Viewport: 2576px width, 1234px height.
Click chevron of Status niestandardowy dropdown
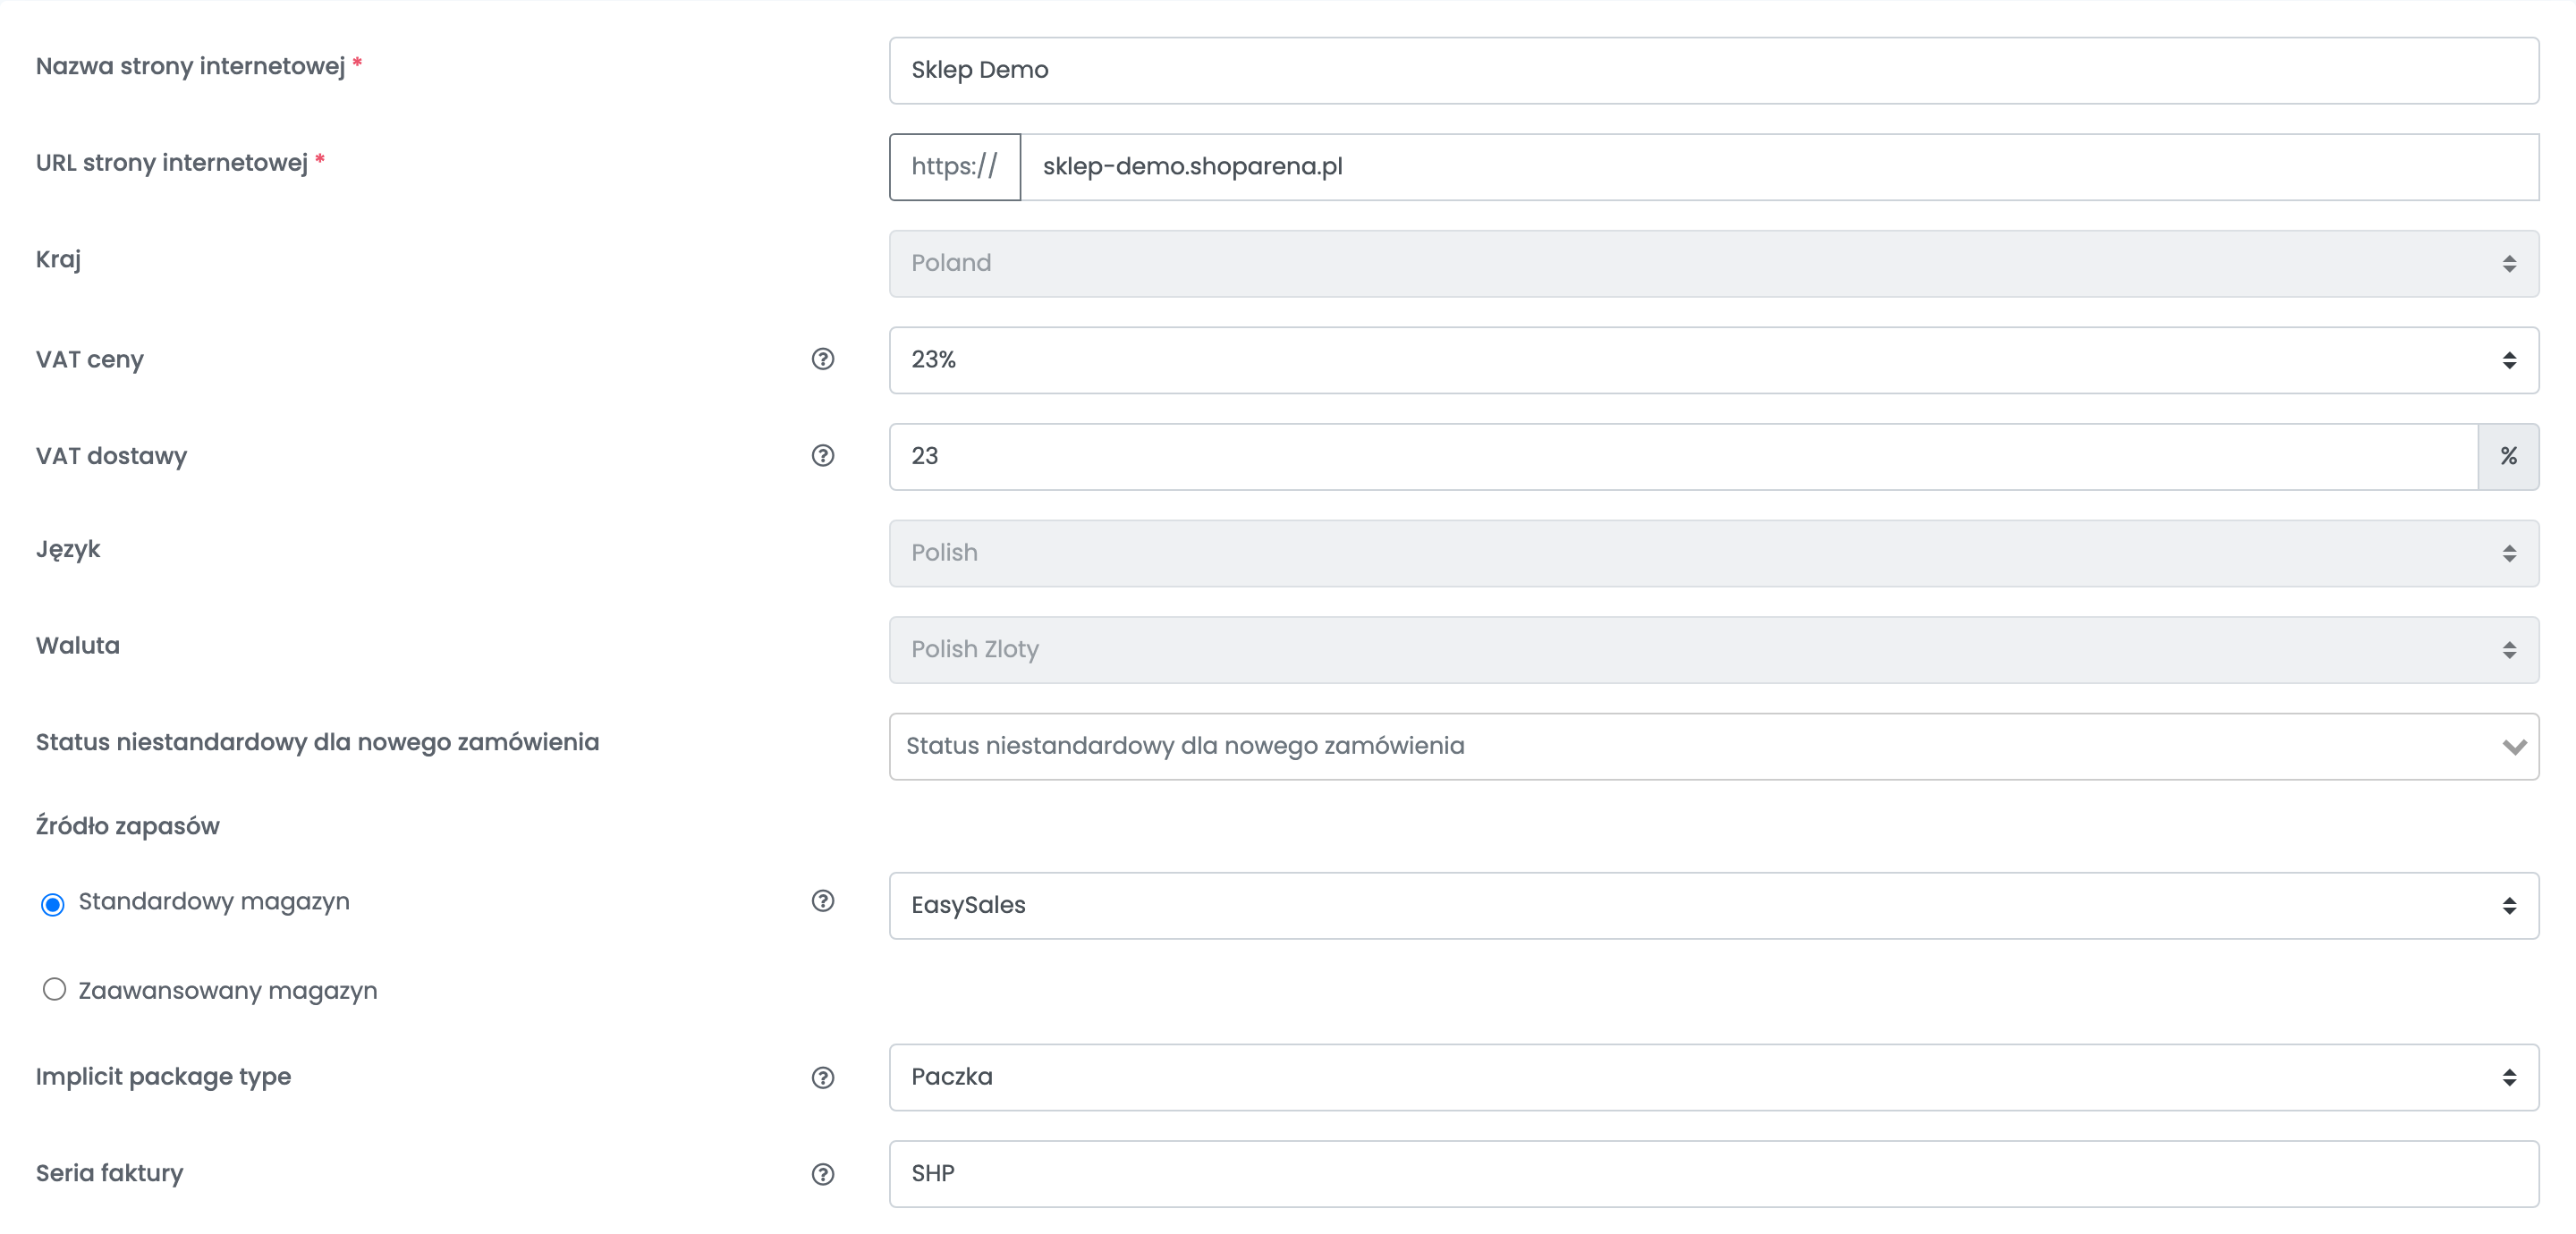[2514, 747]
